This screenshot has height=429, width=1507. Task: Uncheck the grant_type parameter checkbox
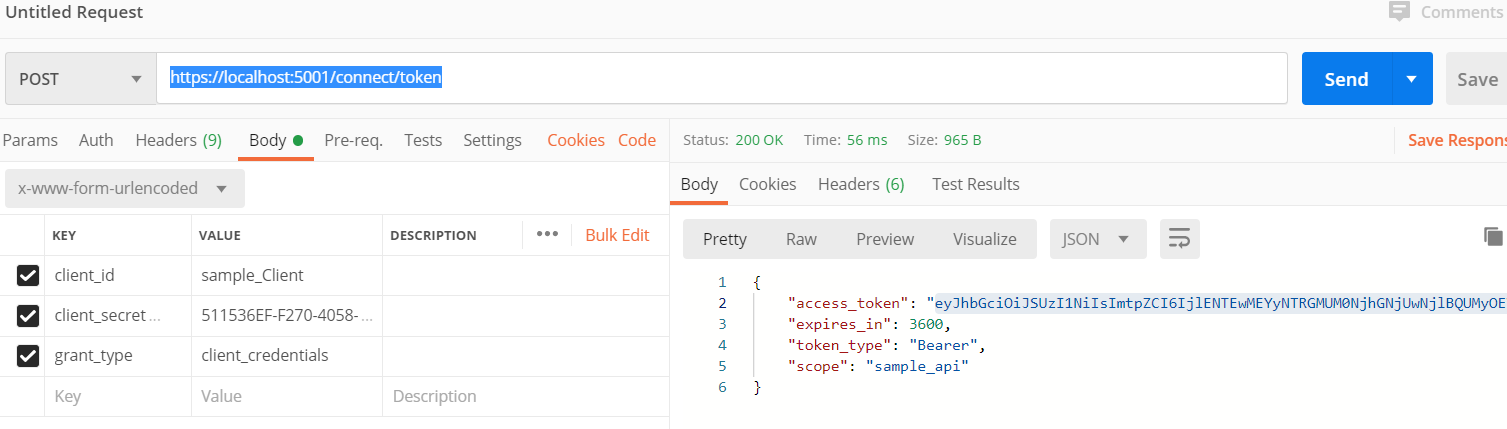pyautogui.click(x=28, y=356)
